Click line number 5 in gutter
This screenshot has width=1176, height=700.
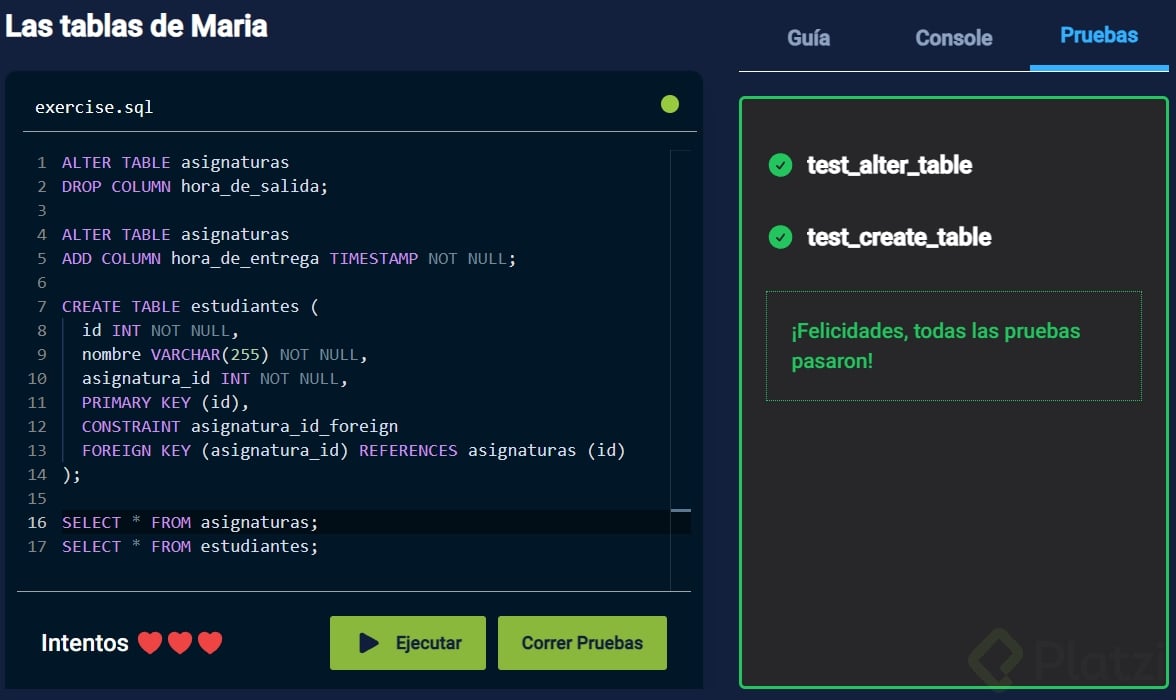[41, 258]
